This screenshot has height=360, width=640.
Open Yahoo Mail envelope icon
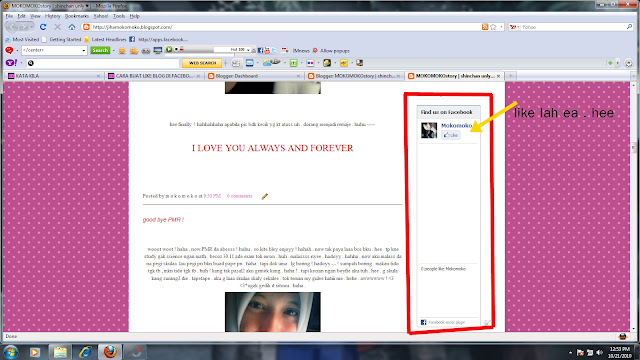(249, 63)
